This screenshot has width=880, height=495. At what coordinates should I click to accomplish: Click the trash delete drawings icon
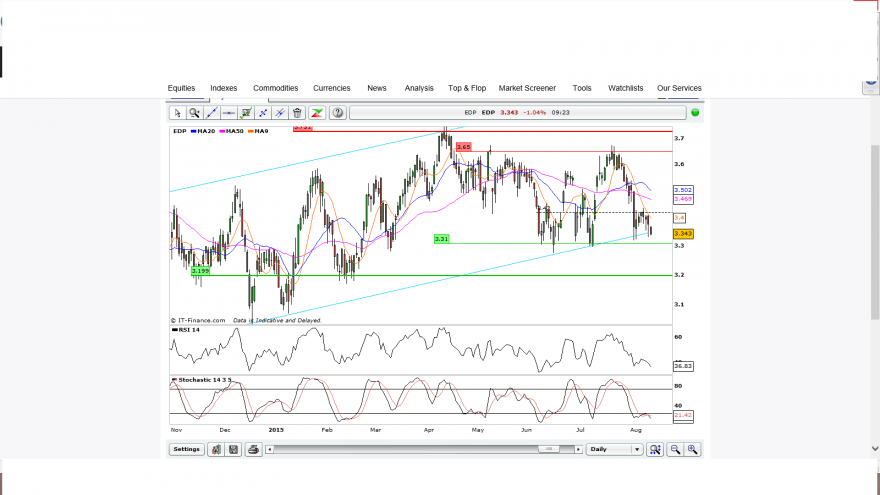297,113
